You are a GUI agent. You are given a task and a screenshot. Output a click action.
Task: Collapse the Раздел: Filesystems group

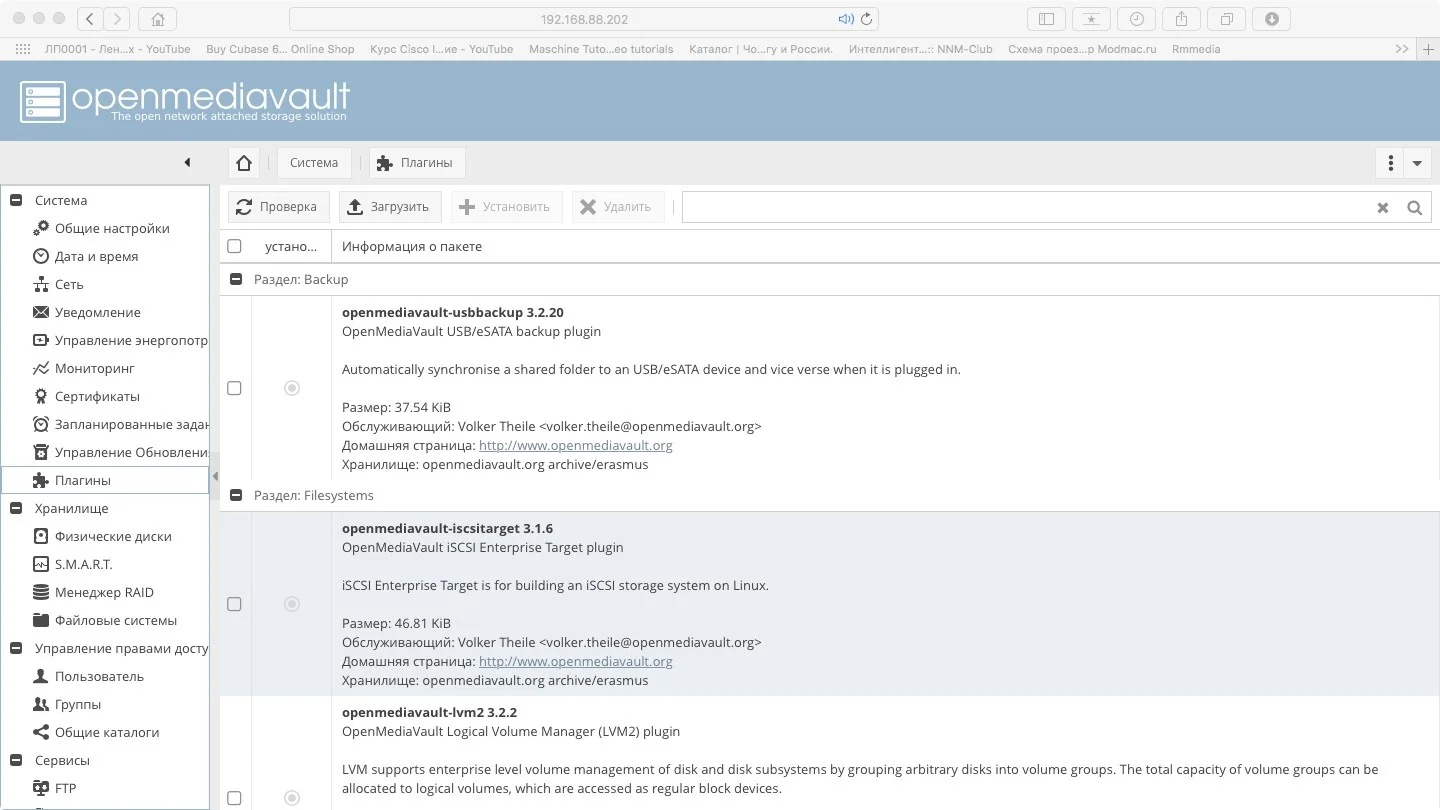237,495
